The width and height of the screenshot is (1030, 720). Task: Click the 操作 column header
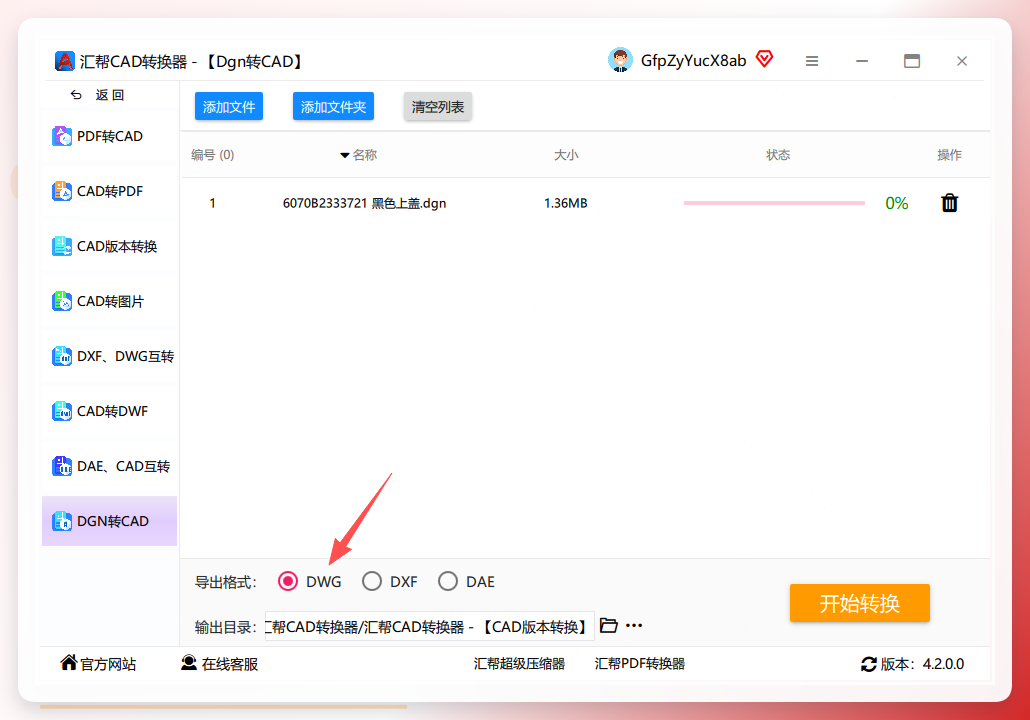click(x=949, y=155)
